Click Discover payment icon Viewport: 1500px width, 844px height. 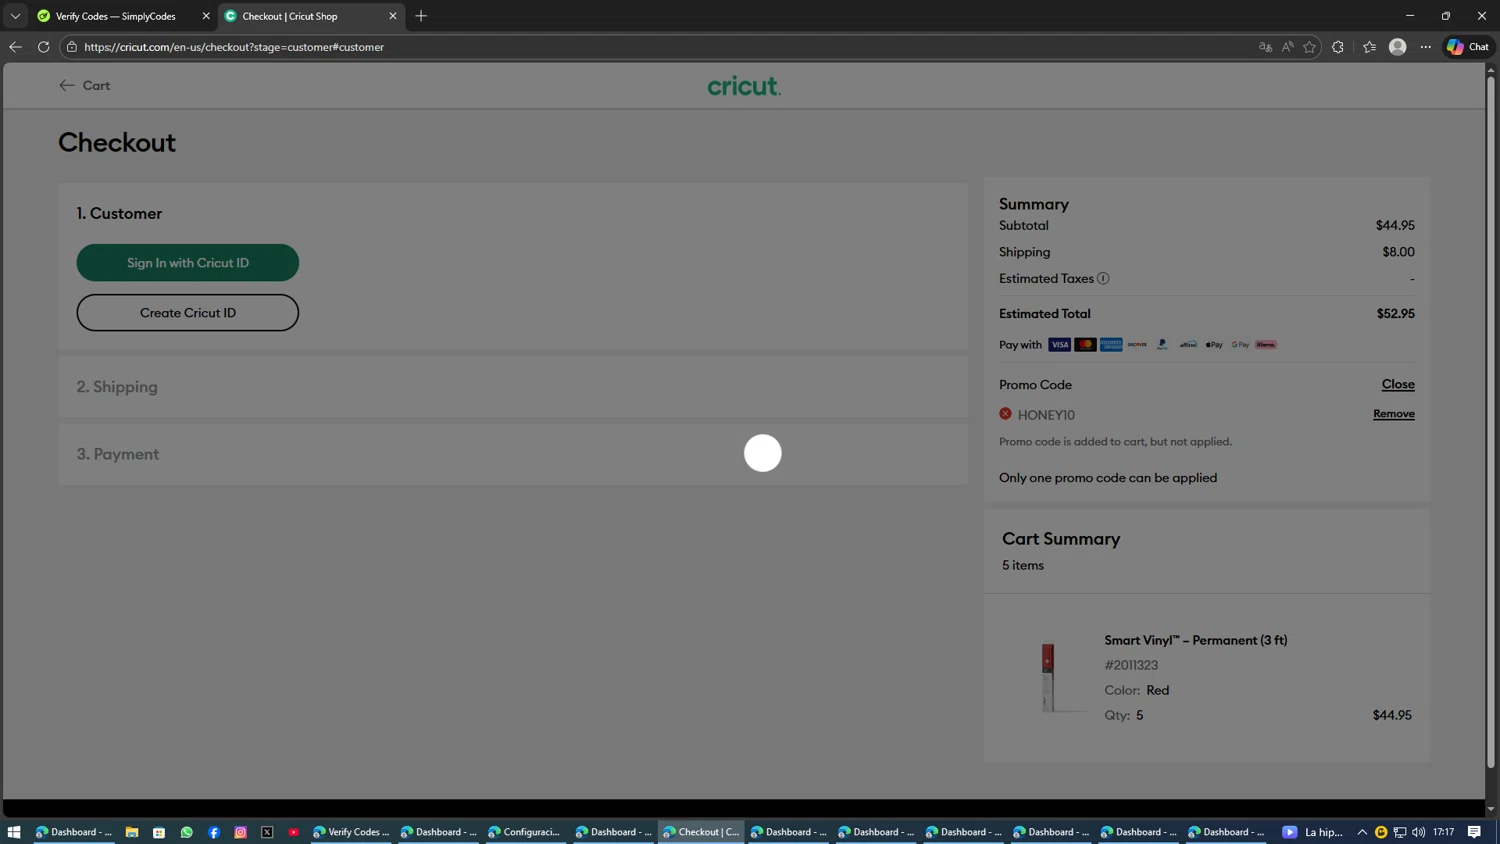click(x=1137, y=345)
